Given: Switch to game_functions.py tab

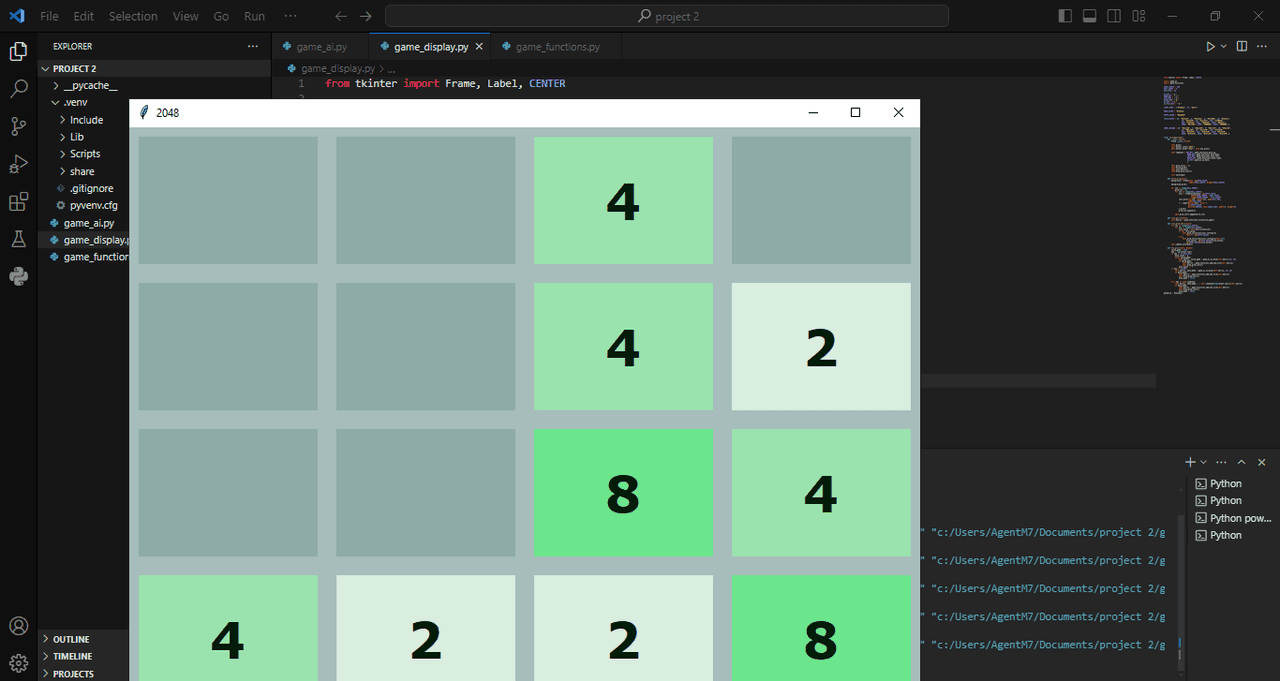Looking at the screenshot, I should tap(558, 47).
